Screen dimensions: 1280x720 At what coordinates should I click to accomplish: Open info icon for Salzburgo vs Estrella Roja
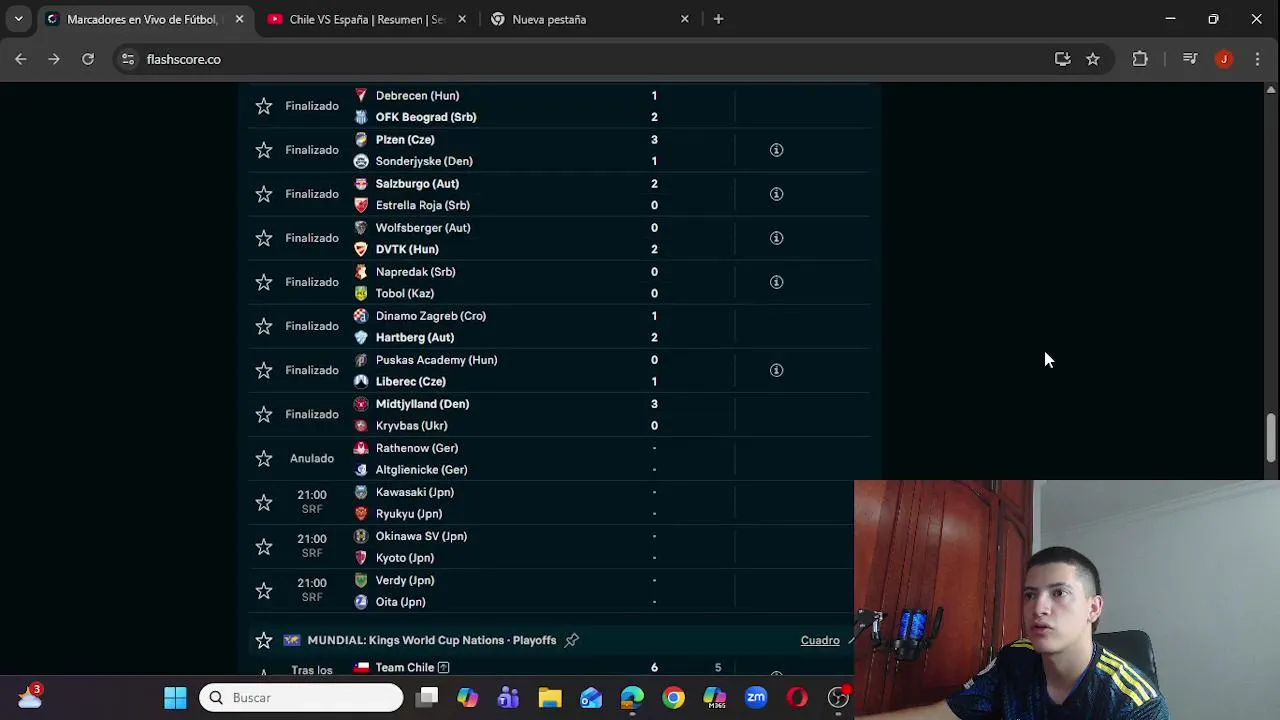776,194
